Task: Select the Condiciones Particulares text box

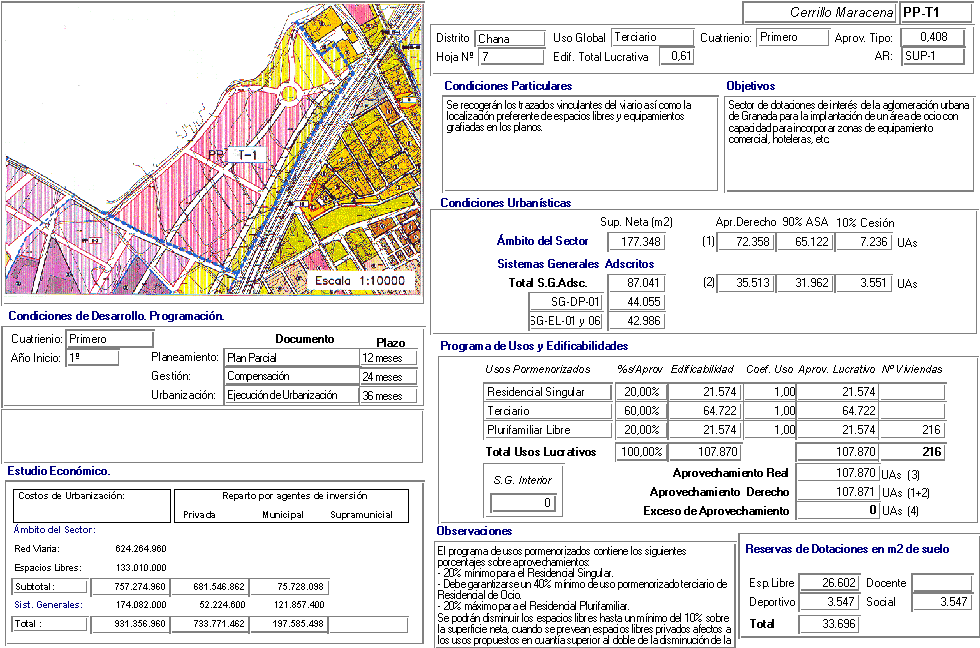Action: (580, 143)
